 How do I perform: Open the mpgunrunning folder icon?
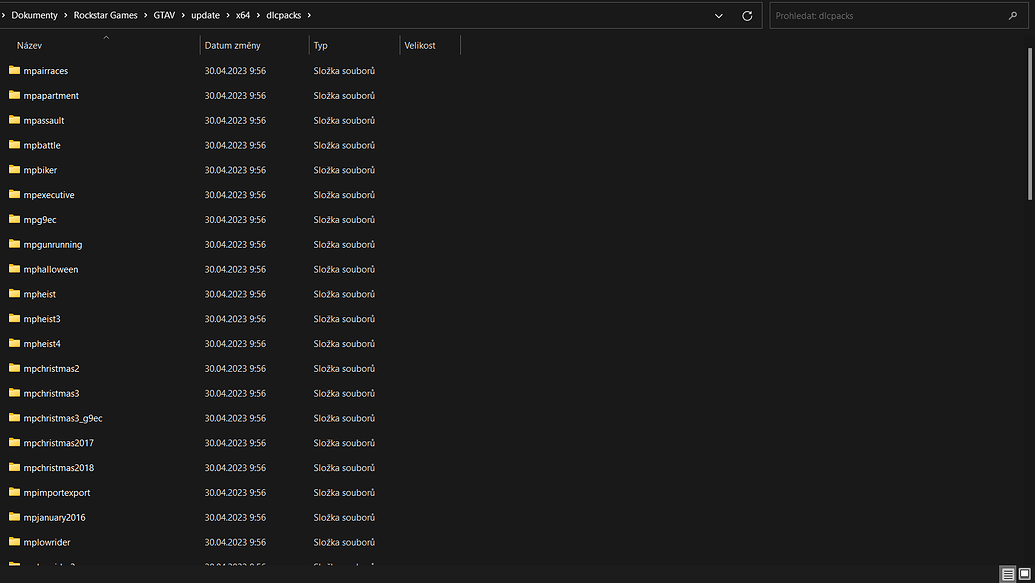(14, 244)
